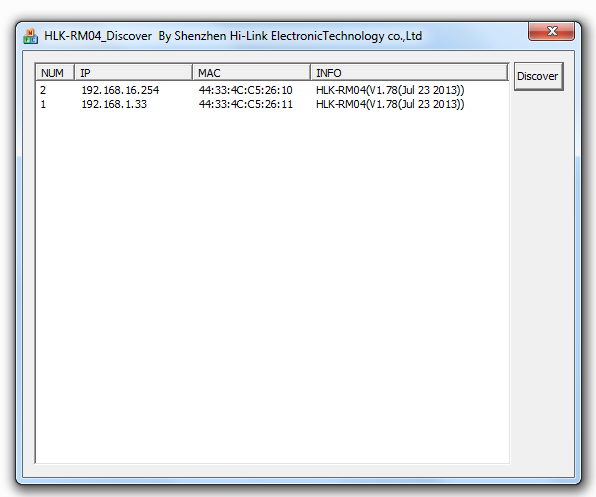Viewport: 596px width, 497px height.
Task: Click the window title text
Action: pyautogui.click(x=233, y=36)
